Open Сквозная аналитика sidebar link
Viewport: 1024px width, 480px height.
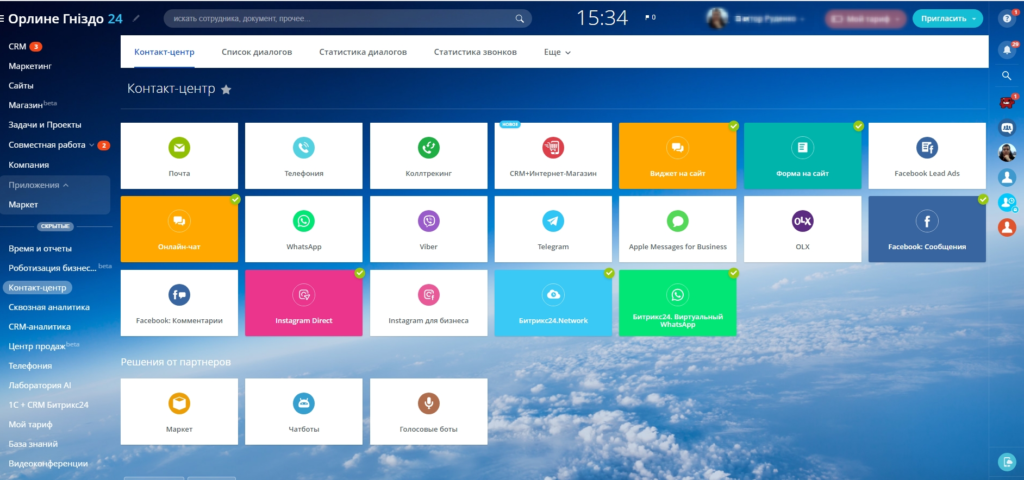click(49, 307)
